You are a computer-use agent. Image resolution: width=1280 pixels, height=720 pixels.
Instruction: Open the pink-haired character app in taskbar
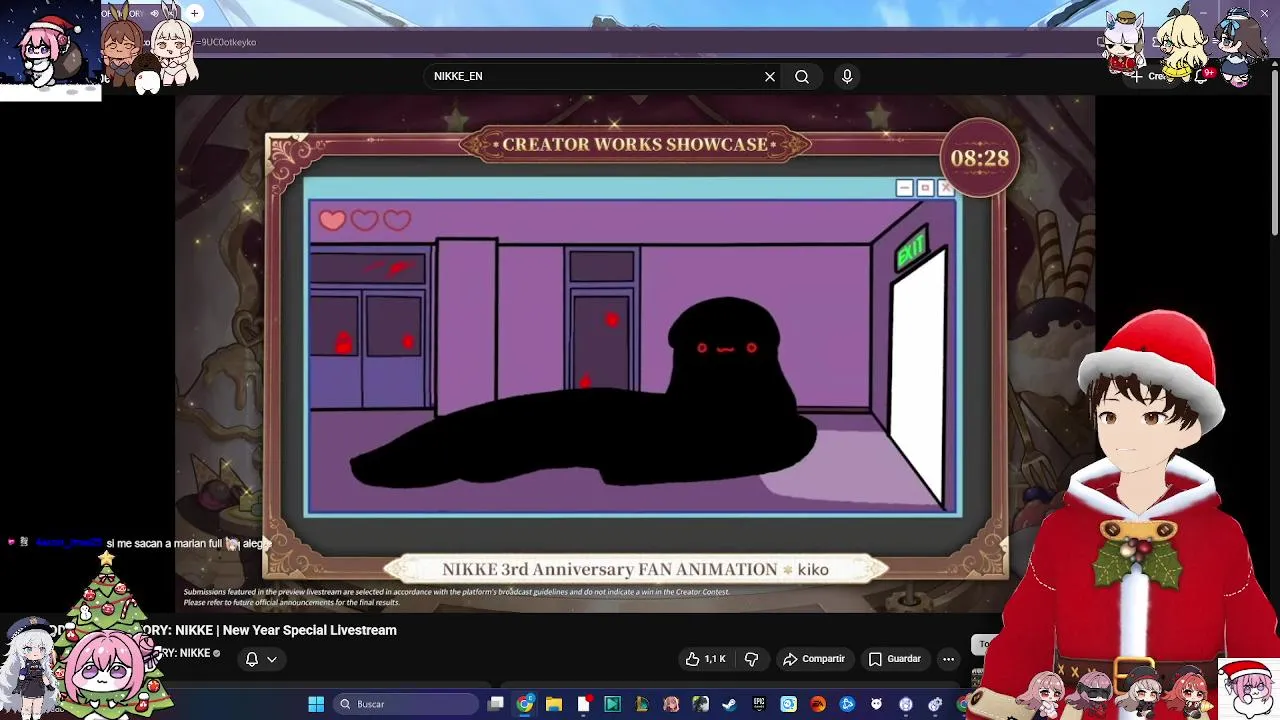(x=671, y=704)
